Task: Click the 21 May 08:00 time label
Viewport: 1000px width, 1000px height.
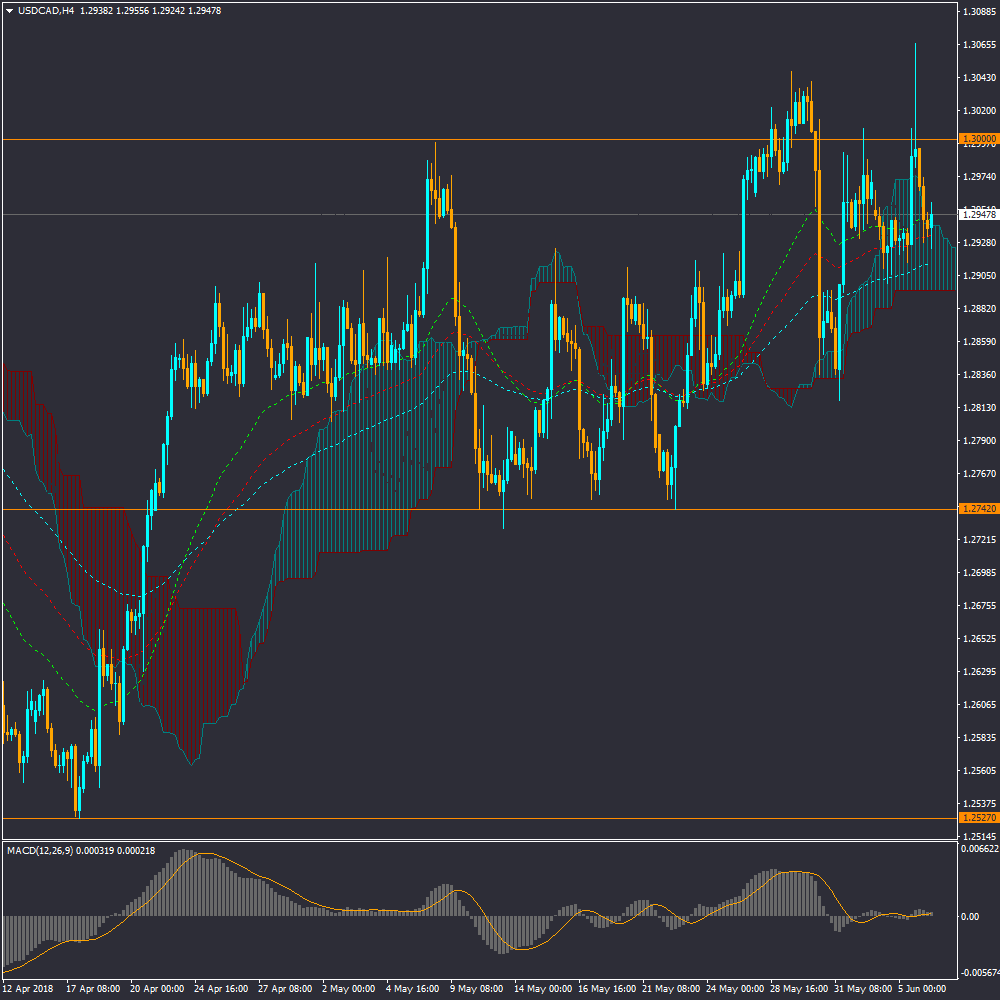Action: [669, 988]
